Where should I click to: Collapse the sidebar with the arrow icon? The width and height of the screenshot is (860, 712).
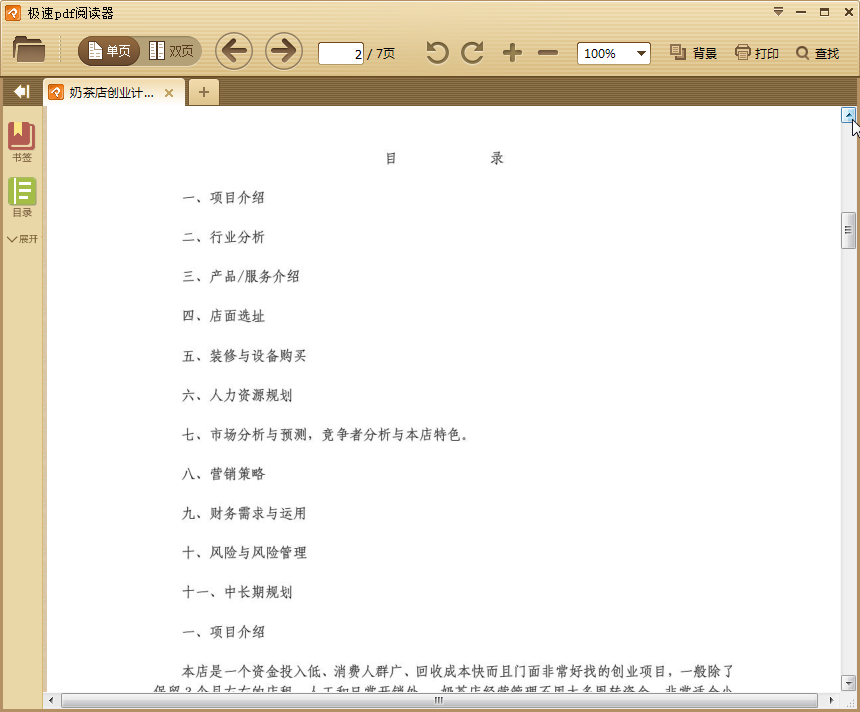[21, 92]
